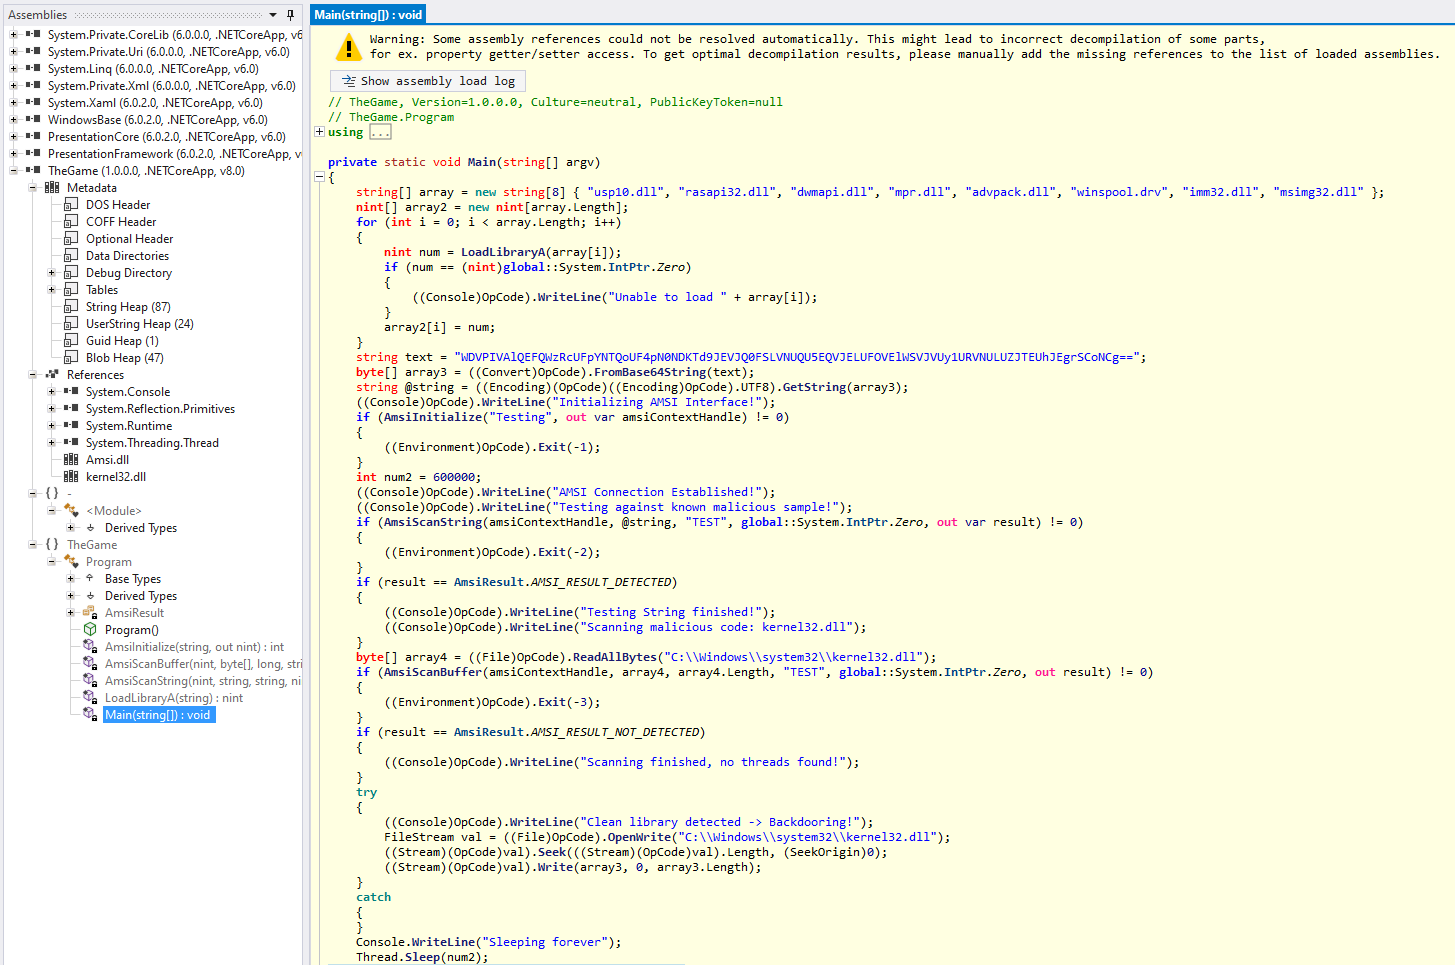Collapse the Metadata node
This screenshot has width=1455, height=965.
click(x=33, y=187)
